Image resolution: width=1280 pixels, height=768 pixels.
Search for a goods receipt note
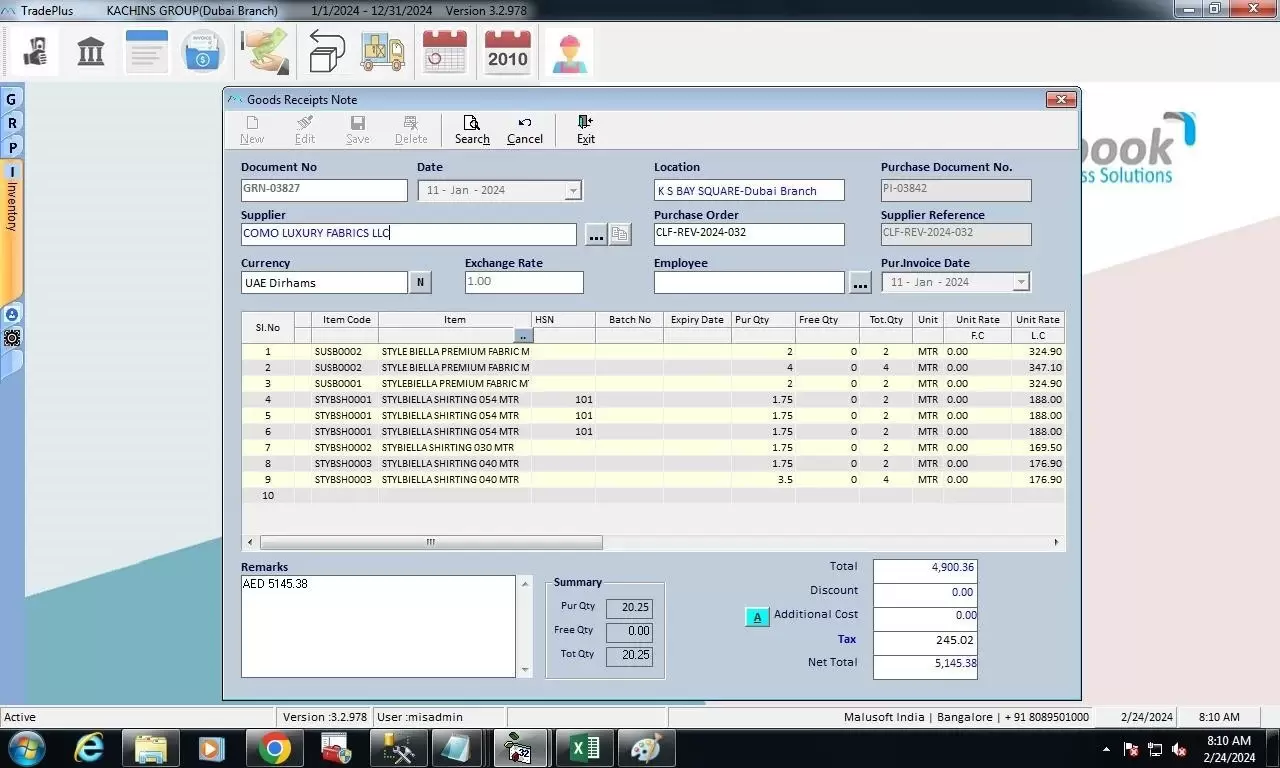pos(472,130)
